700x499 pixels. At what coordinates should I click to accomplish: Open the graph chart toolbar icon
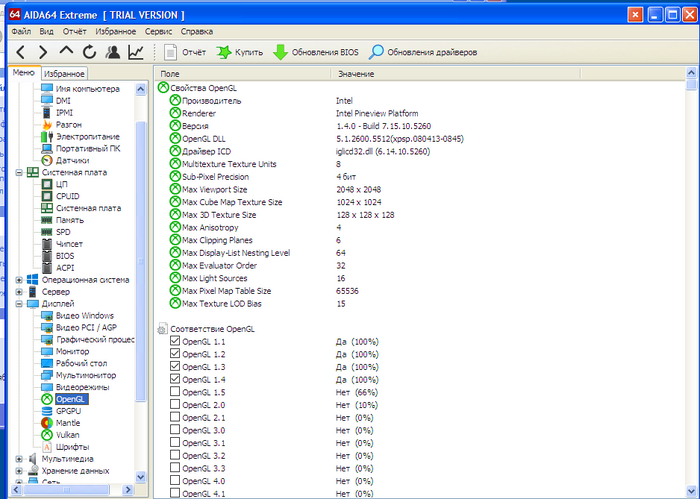135,52
